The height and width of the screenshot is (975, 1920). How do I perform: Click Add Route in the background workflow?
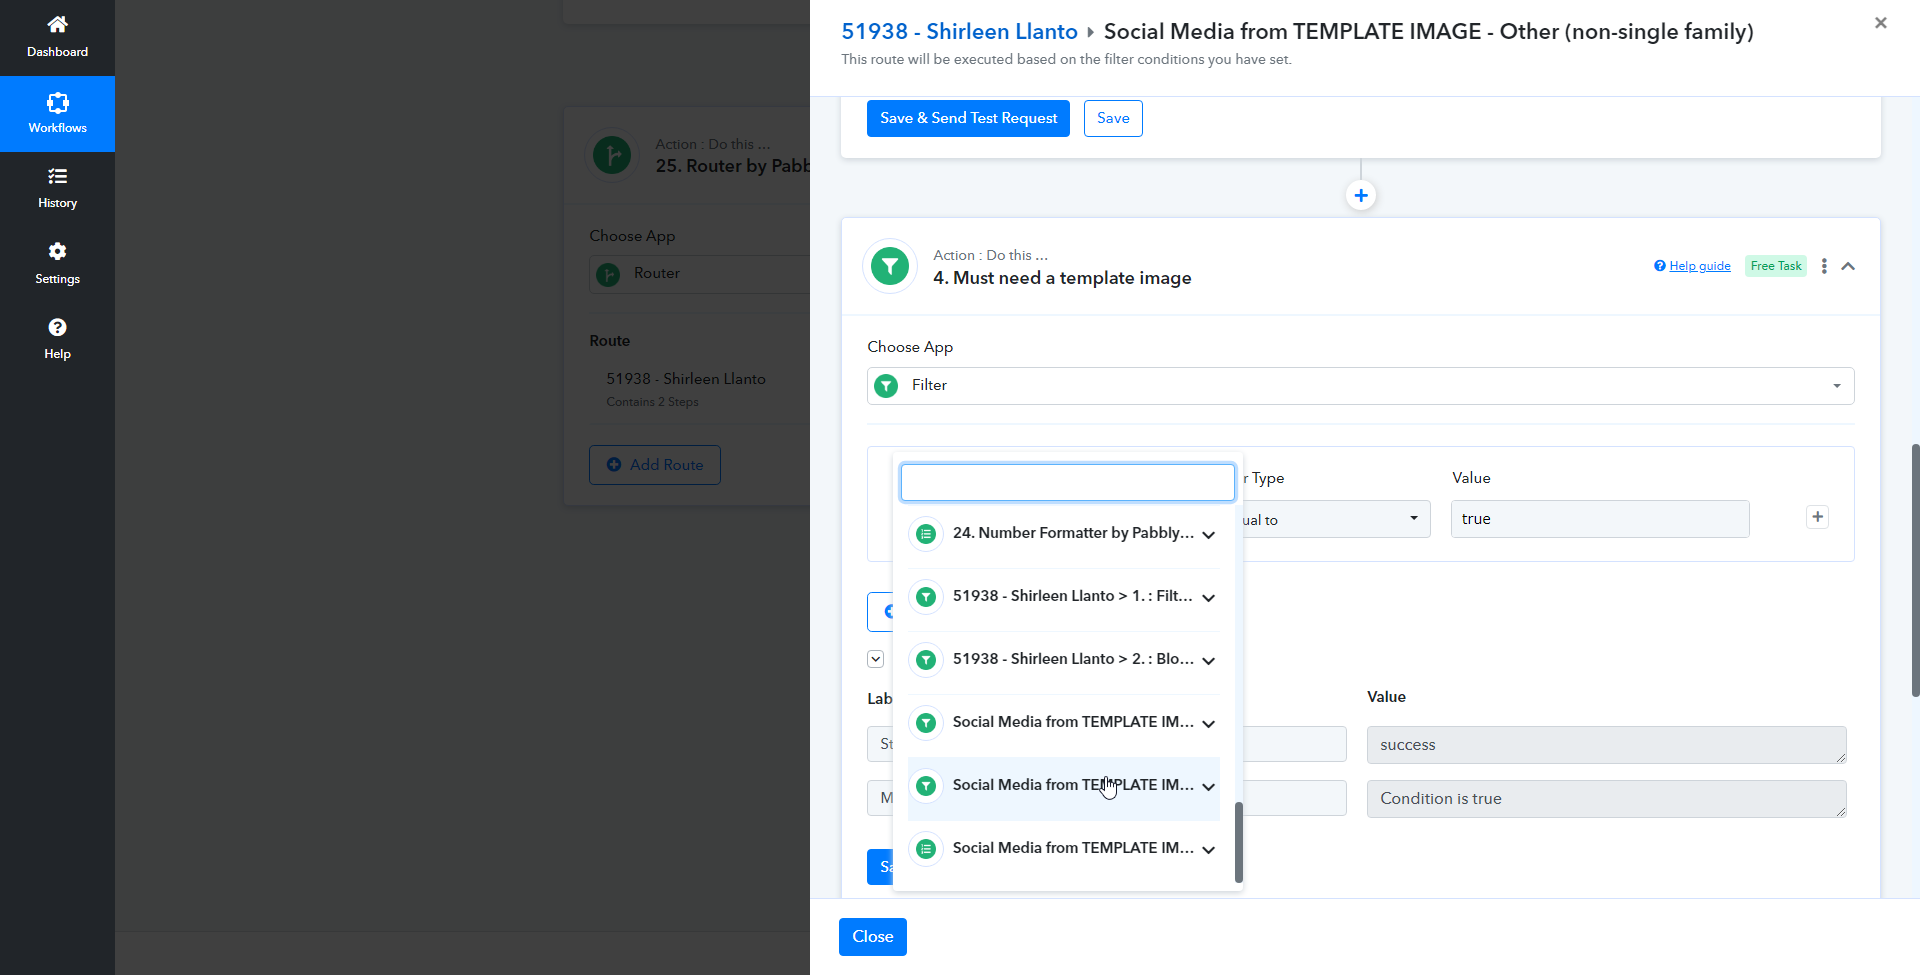coord(655,465)
